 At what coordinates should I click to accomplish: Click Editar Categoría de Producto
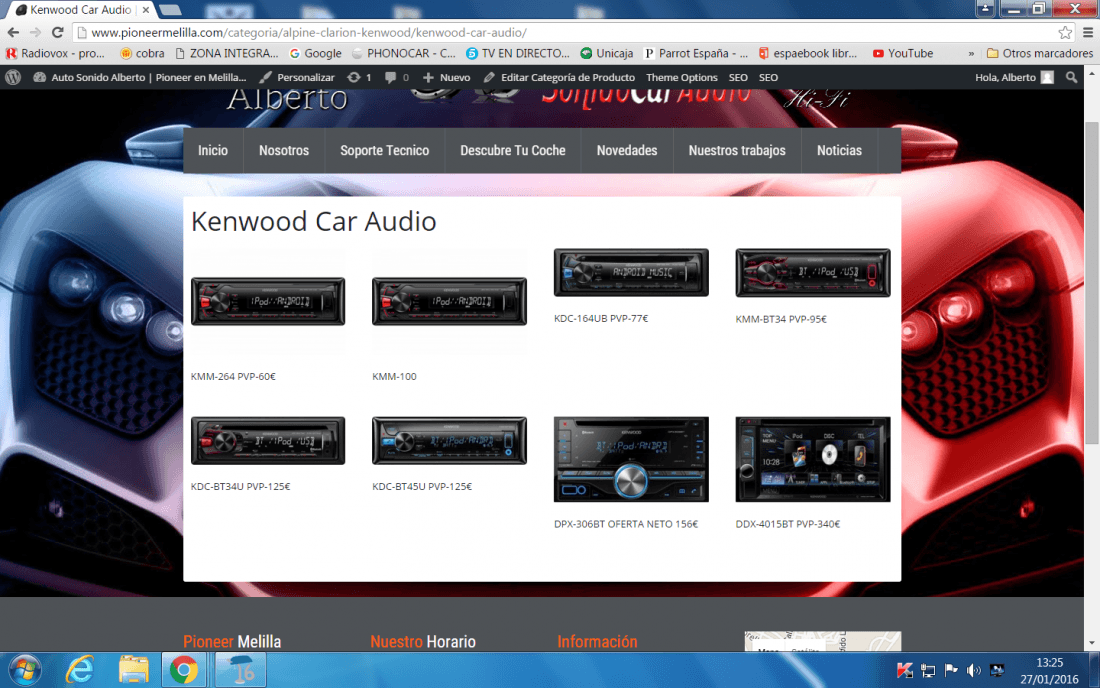tap(559, 77)
